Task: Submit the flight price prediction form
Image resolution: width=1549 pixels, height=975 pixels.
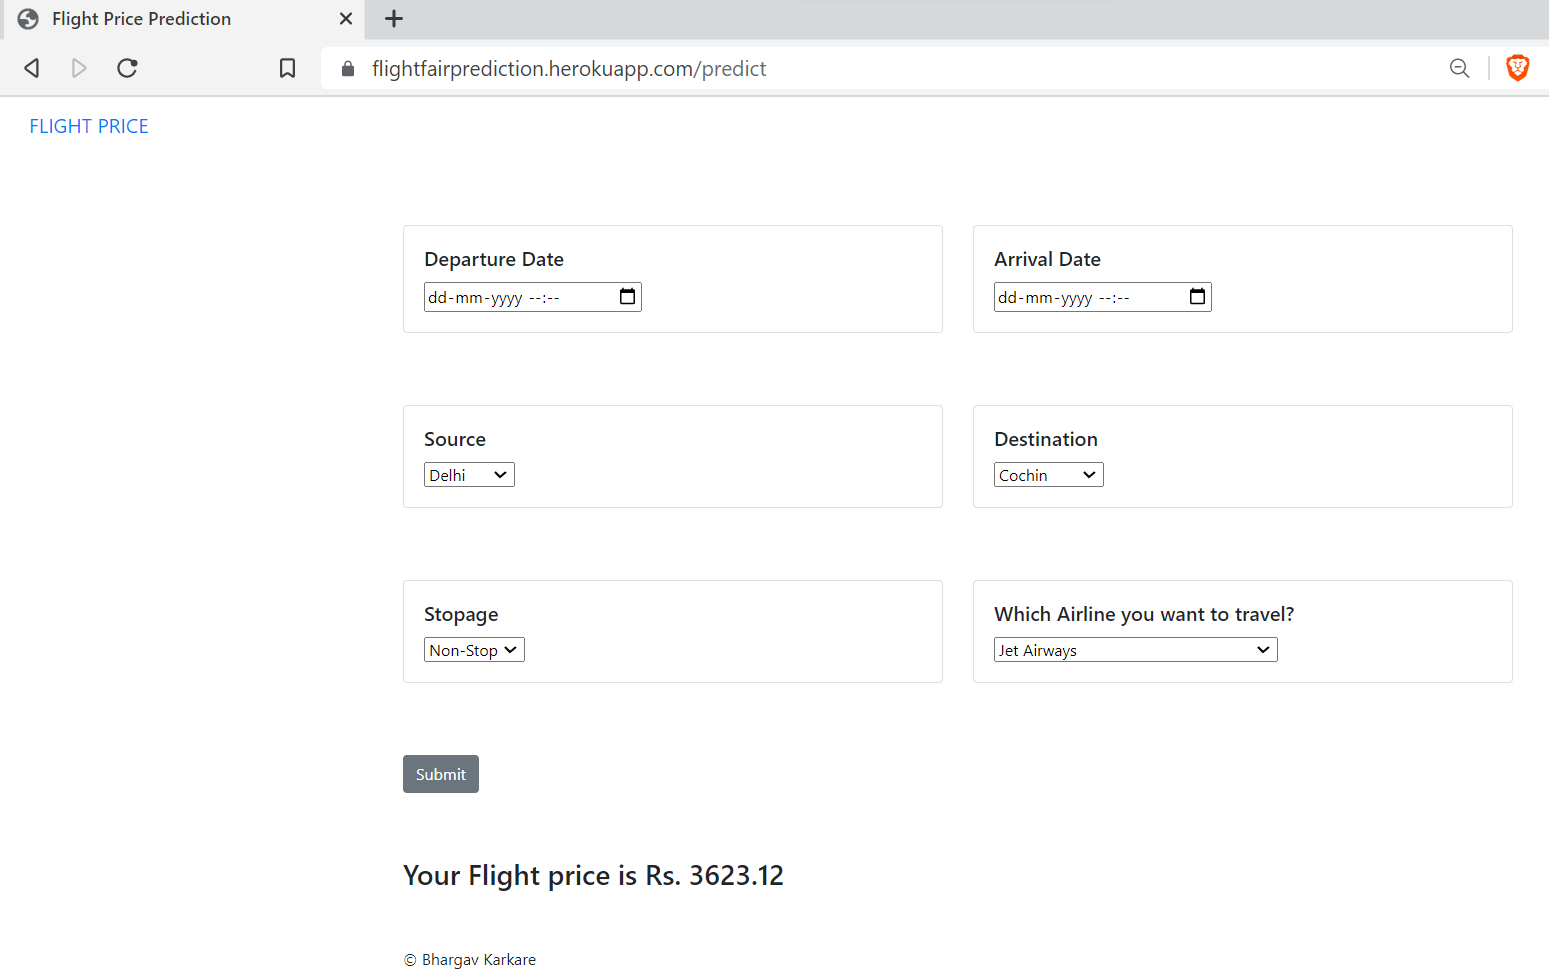Action: click(x=440, y=773)
